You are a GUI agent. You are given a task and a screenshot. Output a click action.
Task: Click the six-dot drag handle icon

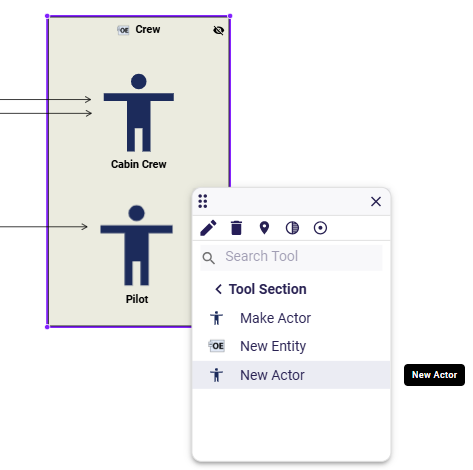[203, 201]
